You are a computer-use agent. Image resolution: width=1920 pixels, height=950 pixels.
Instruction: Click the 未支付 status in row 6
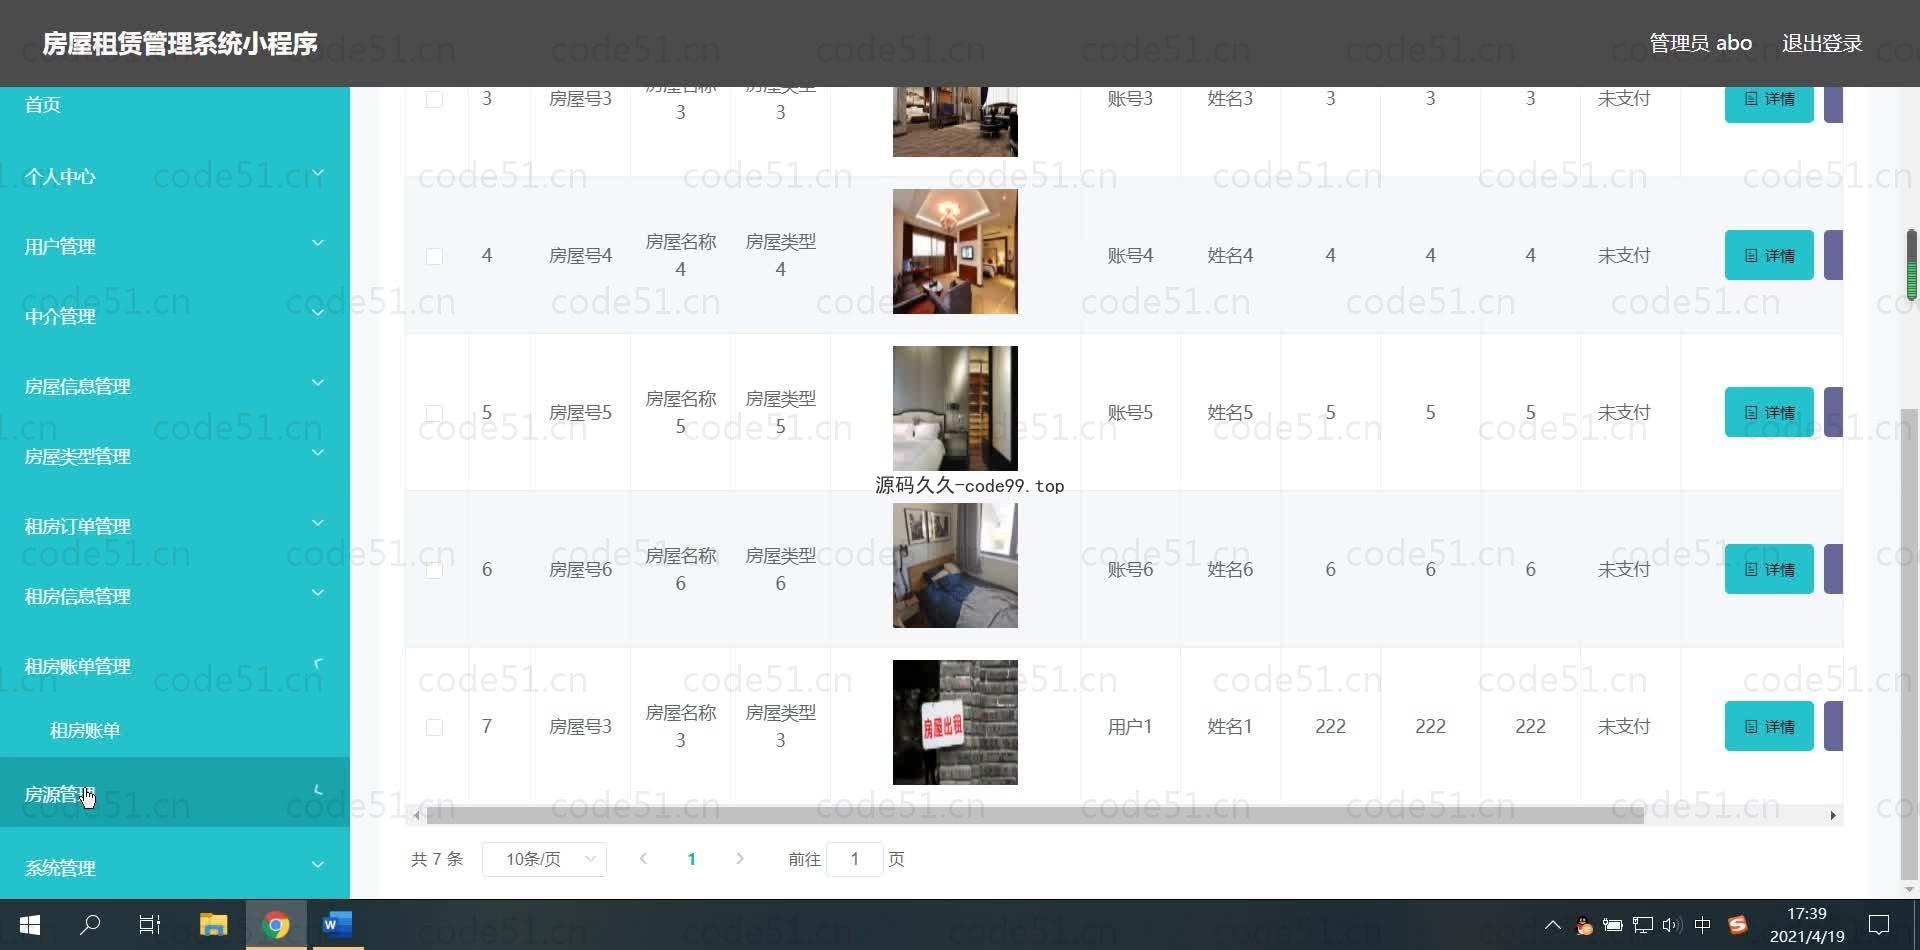pos(1624,569)
